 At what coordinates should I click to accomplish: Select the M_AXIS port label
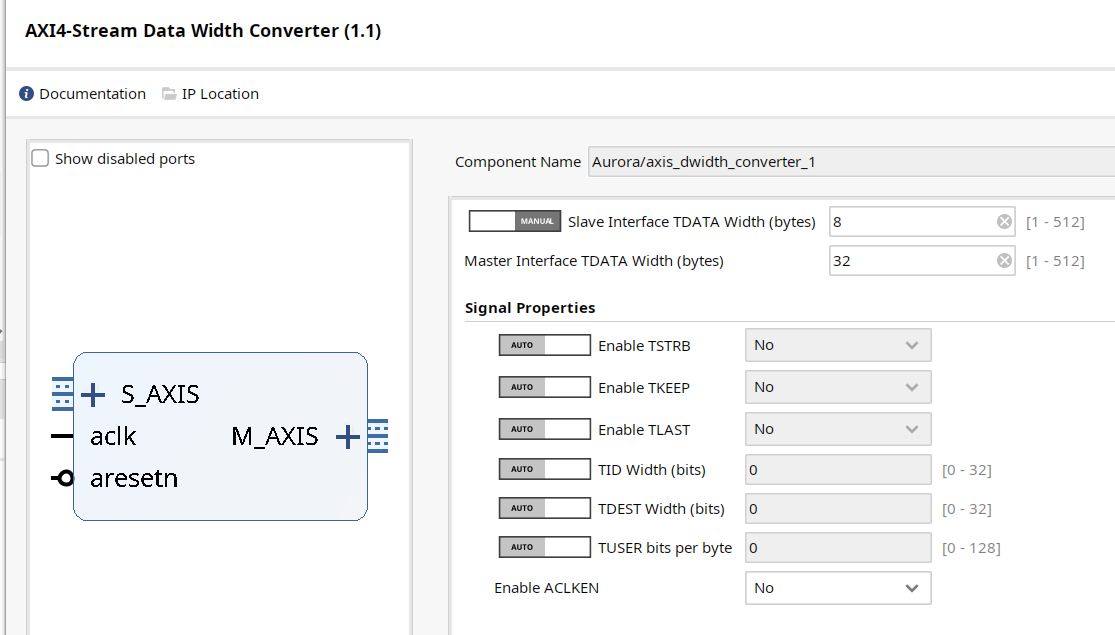click(x=274, y=437)
